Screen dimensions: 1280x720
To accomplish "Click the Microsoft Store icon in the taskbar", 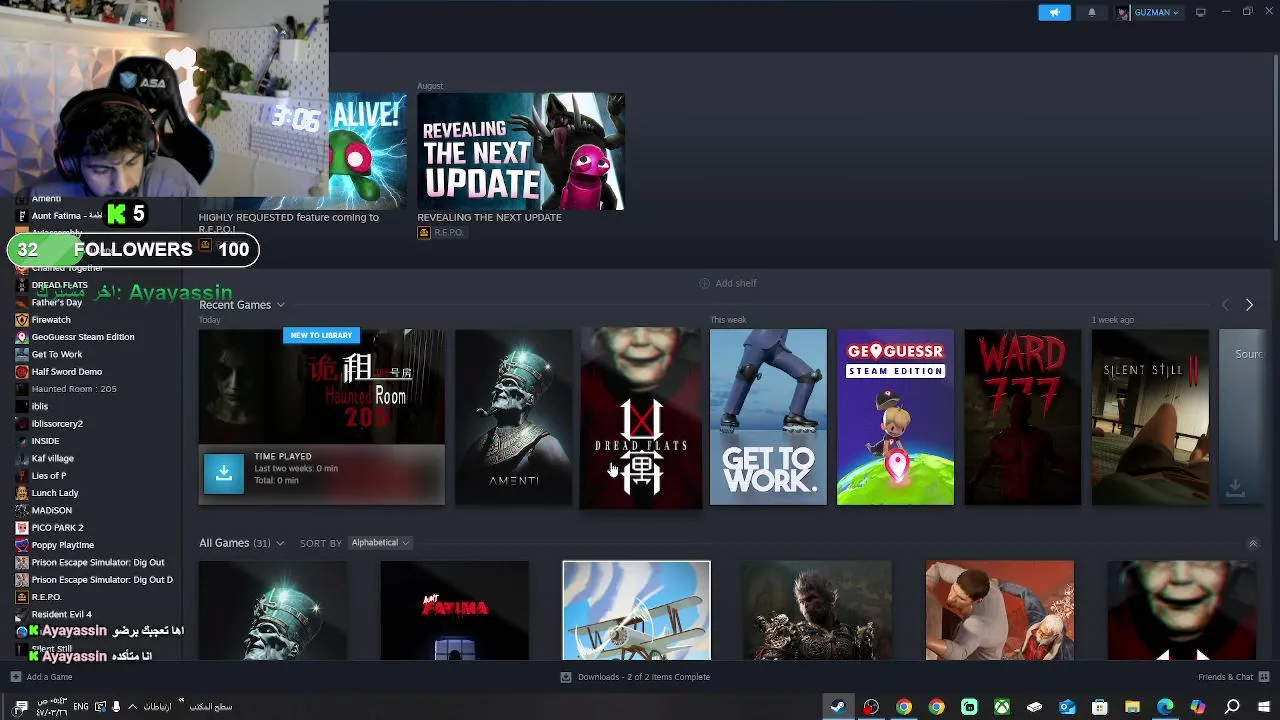I will click(x=1100, y=707).
